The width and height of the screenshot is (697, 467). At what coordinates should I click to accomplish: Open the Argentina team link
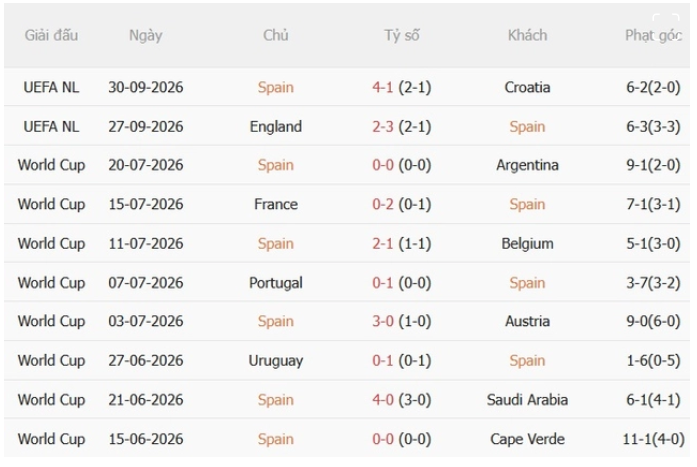tap(527, 165)
